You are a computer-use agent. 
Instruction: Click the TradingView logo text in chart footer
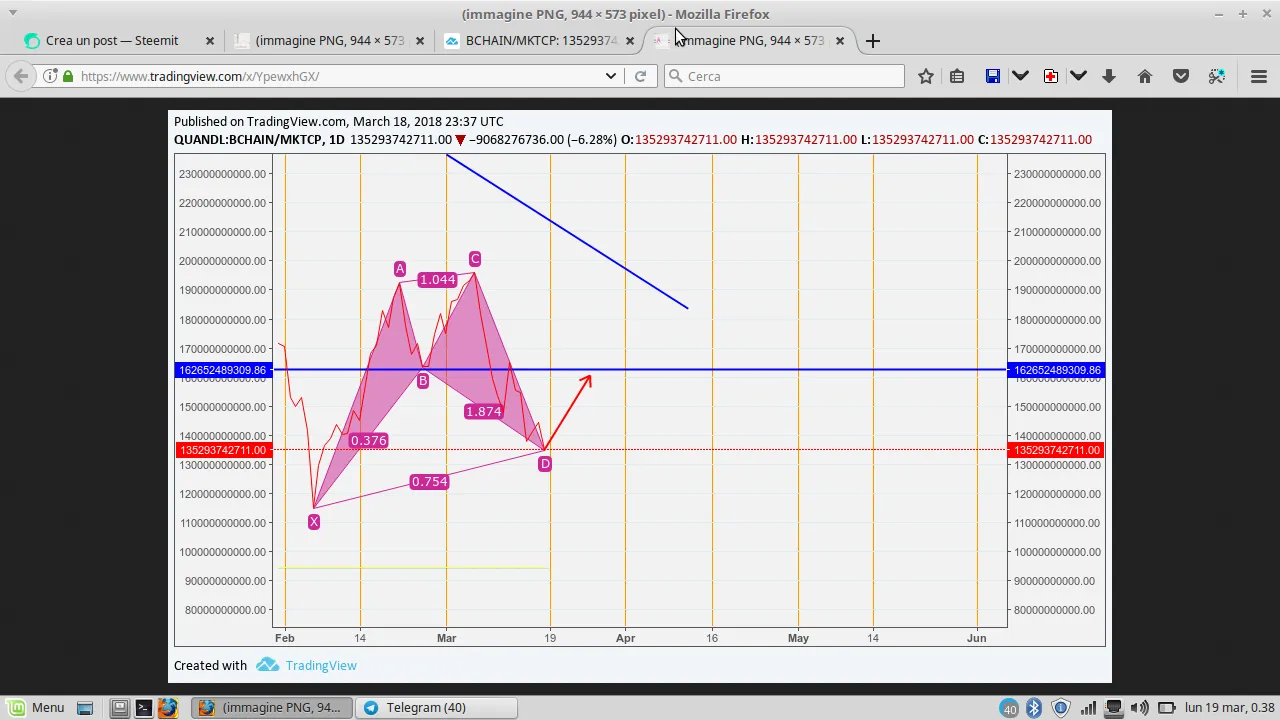[320, 666]
